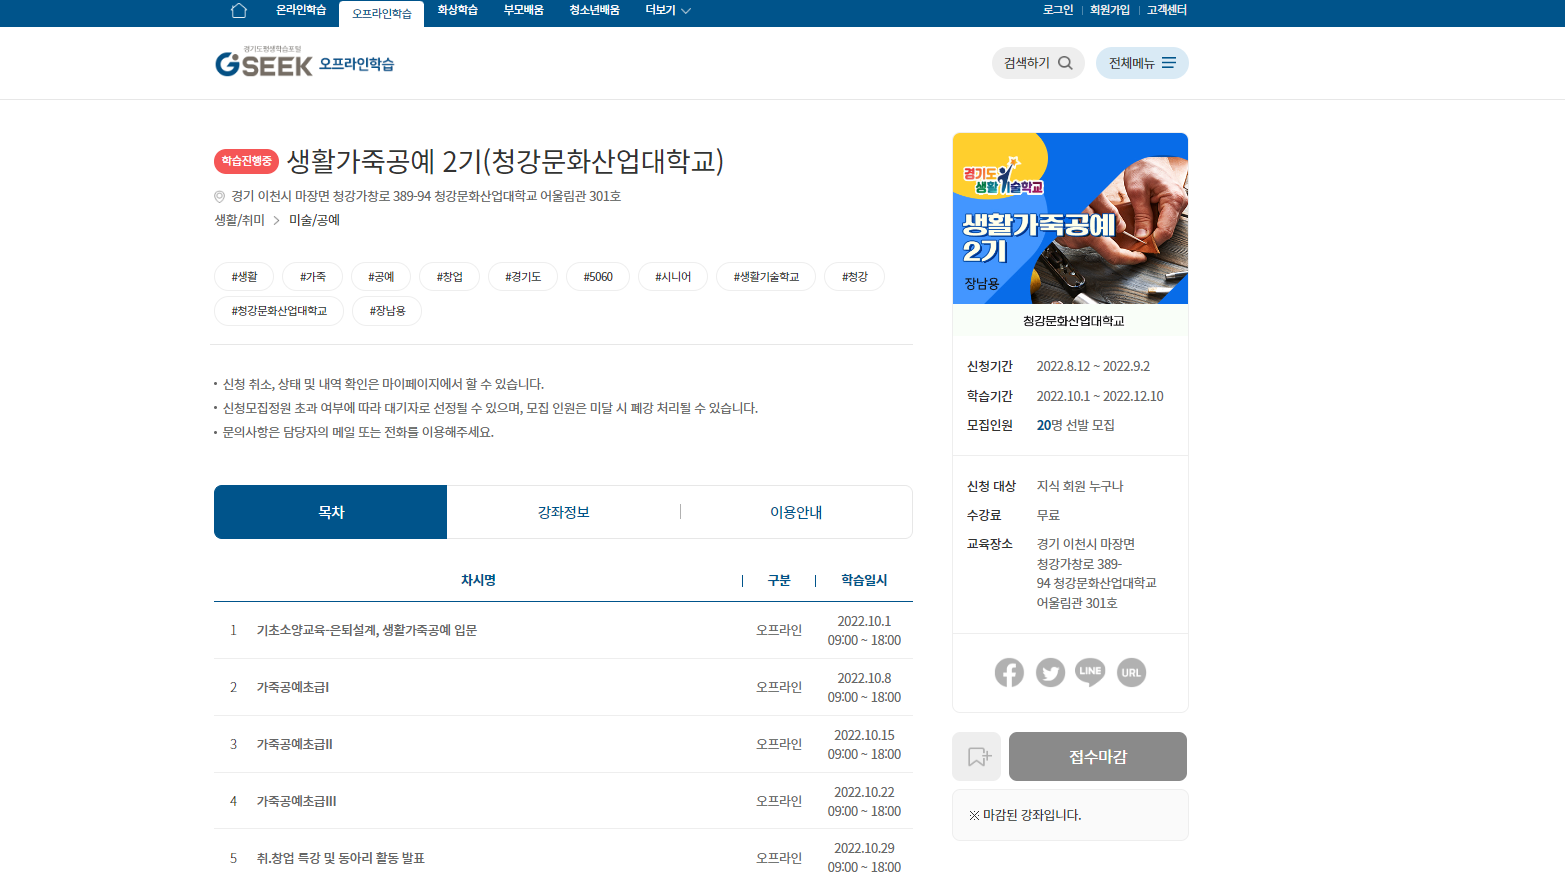Screen dimensions: 1565x876
Task: Click the 학습진행중 status badge
Action: 246,161
